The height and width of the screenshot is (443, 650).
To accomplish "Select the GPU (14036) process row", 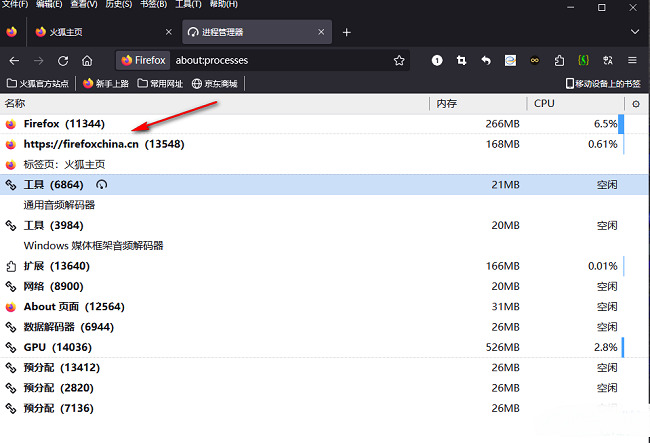I will click(x=324, y=347).
